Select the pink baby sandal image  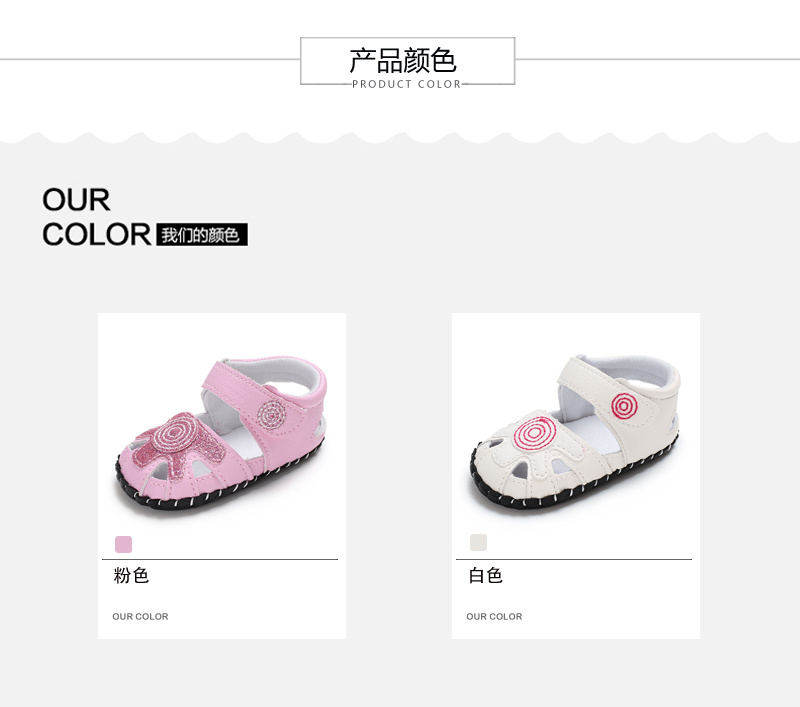coord(221,433)
